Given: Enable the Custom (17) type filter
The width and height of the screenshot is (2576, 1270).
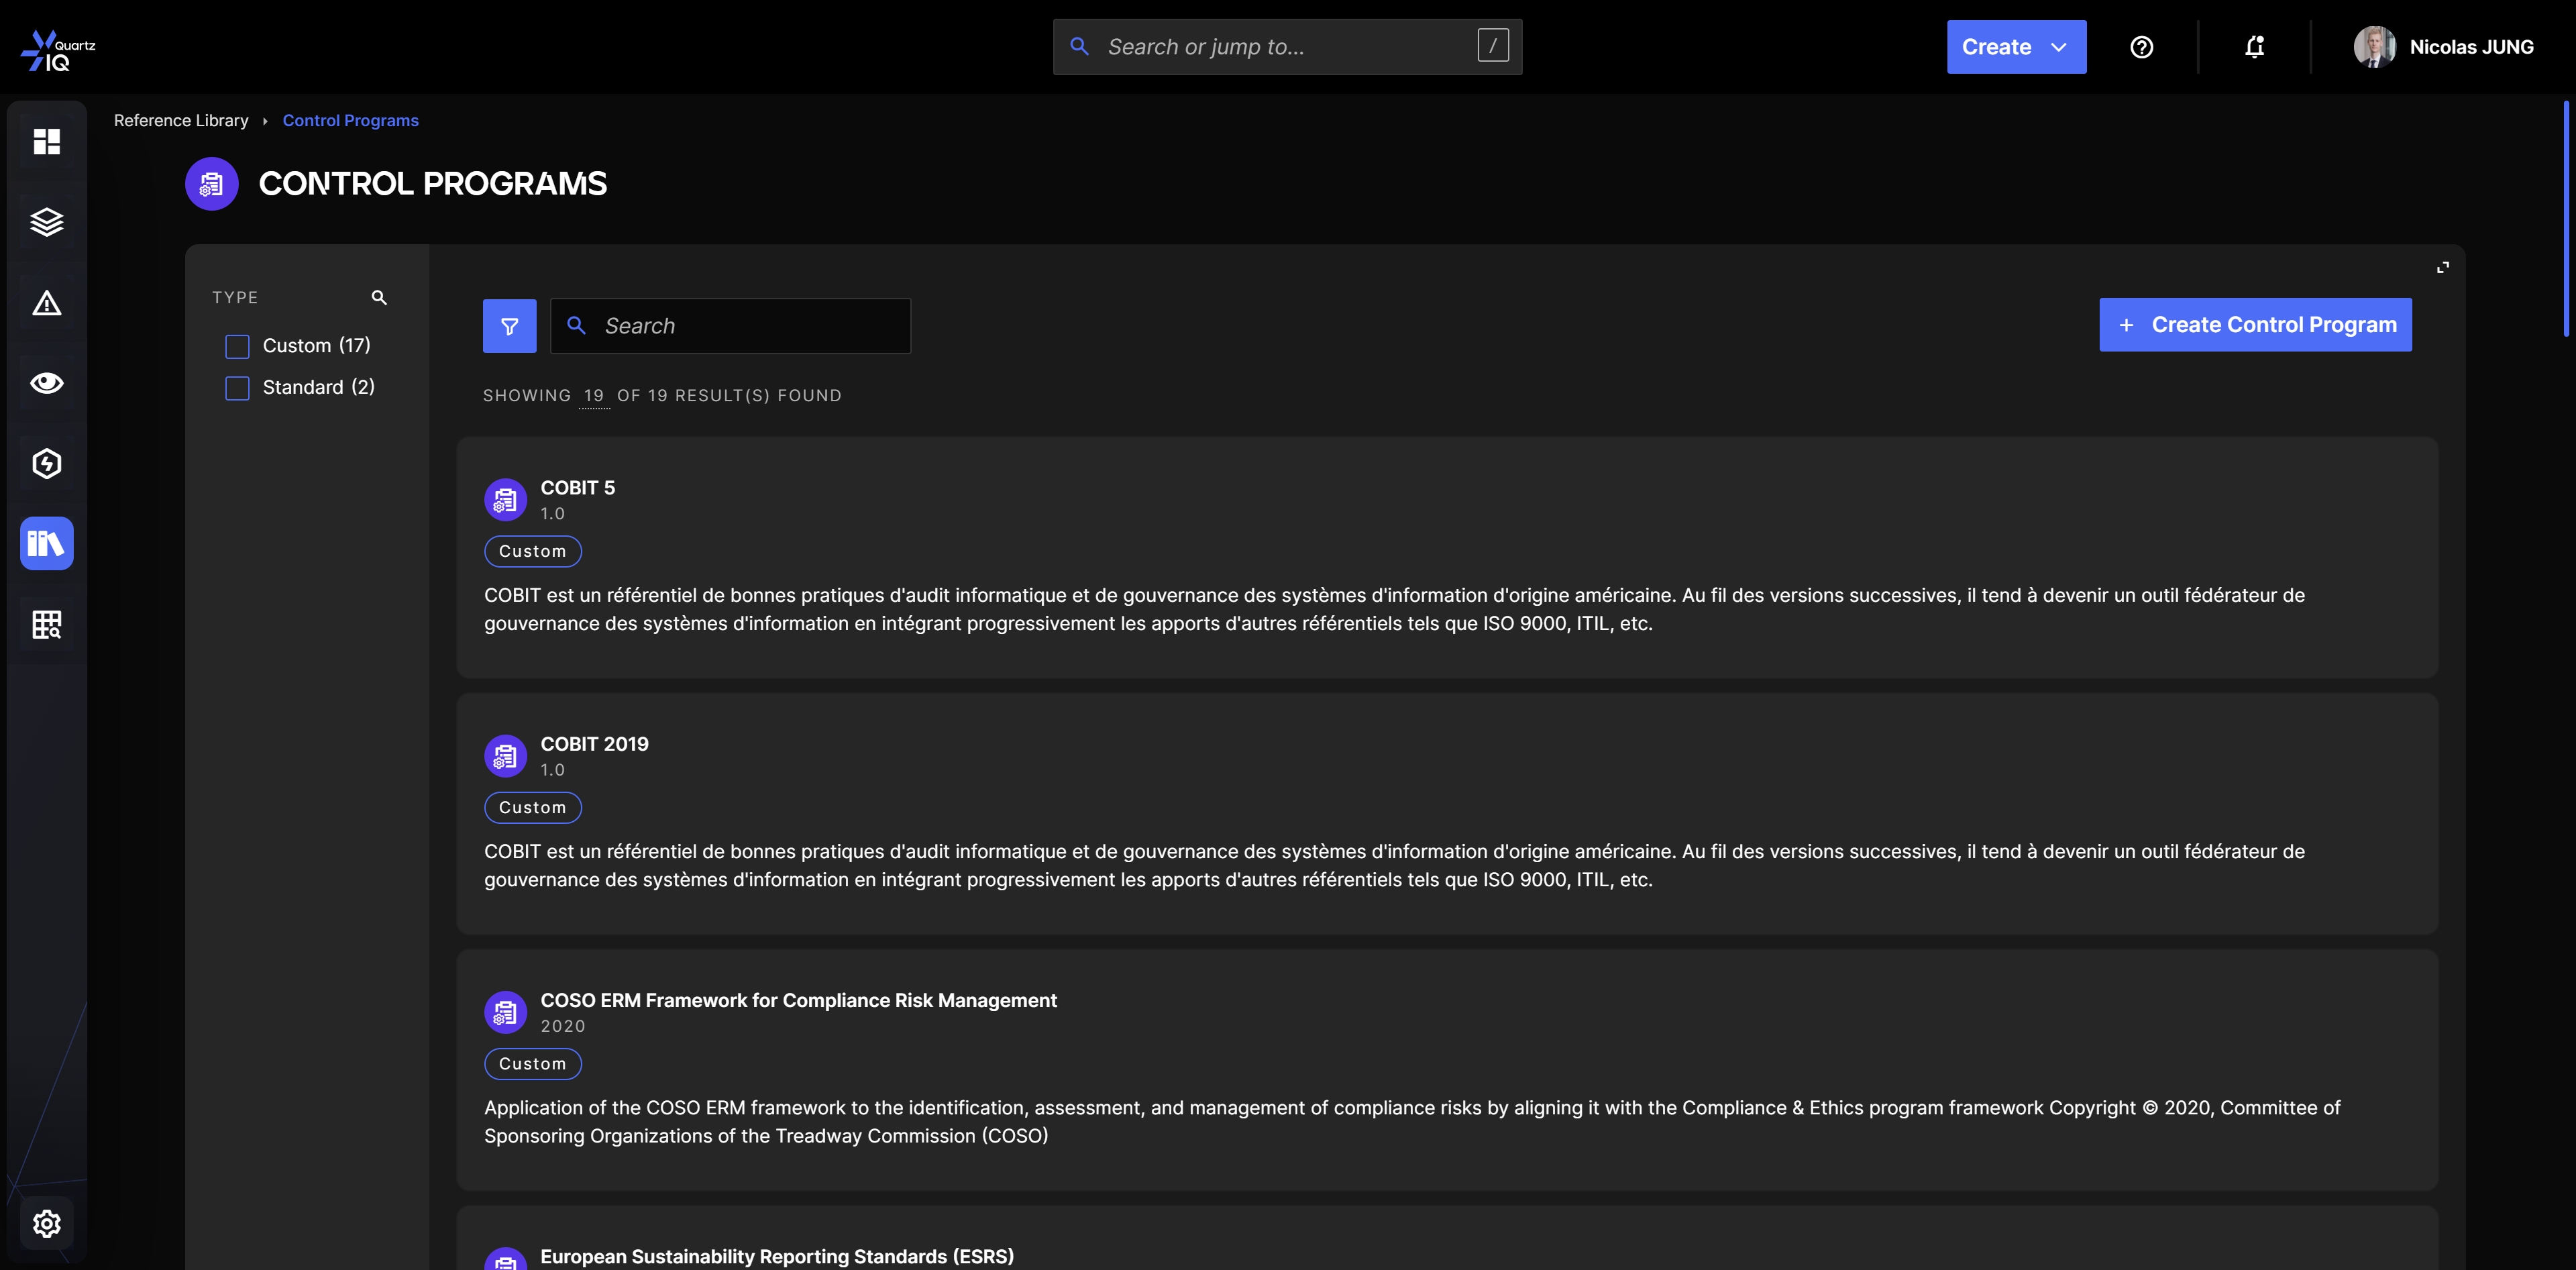Looking at the screenshot, I should pyautogui.click(x=237, y=346).
